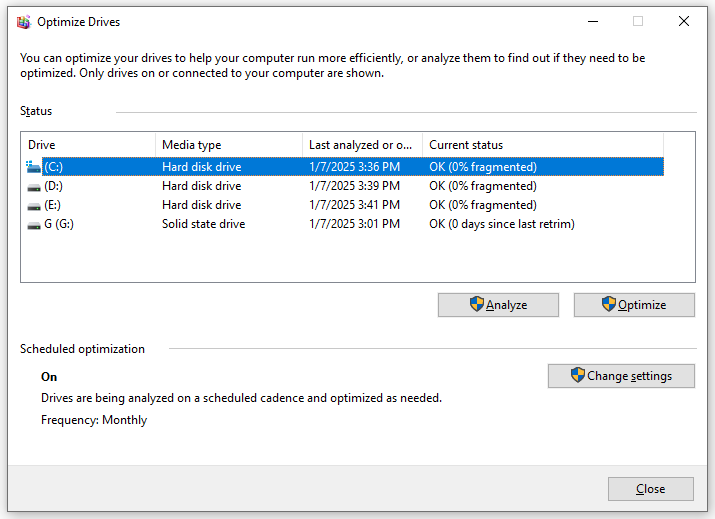Image resolution: width=715 pixels, height=519 pixels.
Task: Click OK (0 days since last retrim) status
Action: click(502, 224)
